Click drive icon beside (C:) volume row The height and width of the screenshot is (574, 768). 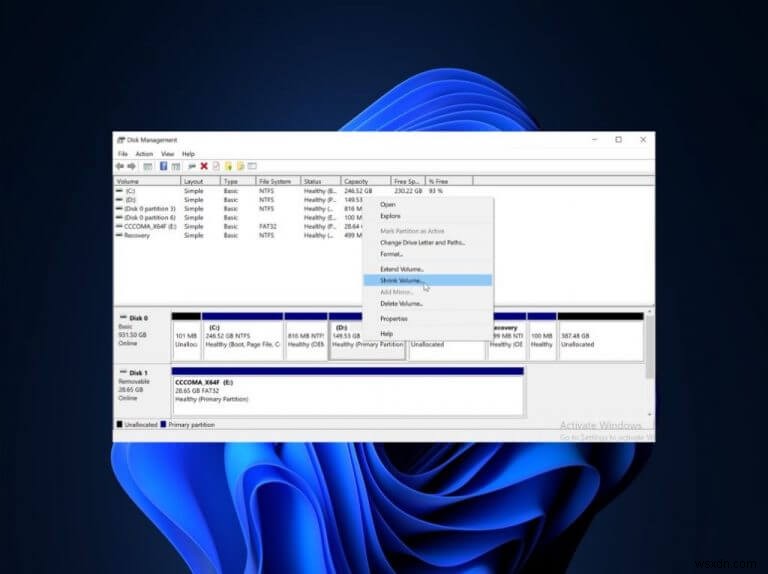tap(119, 191)
